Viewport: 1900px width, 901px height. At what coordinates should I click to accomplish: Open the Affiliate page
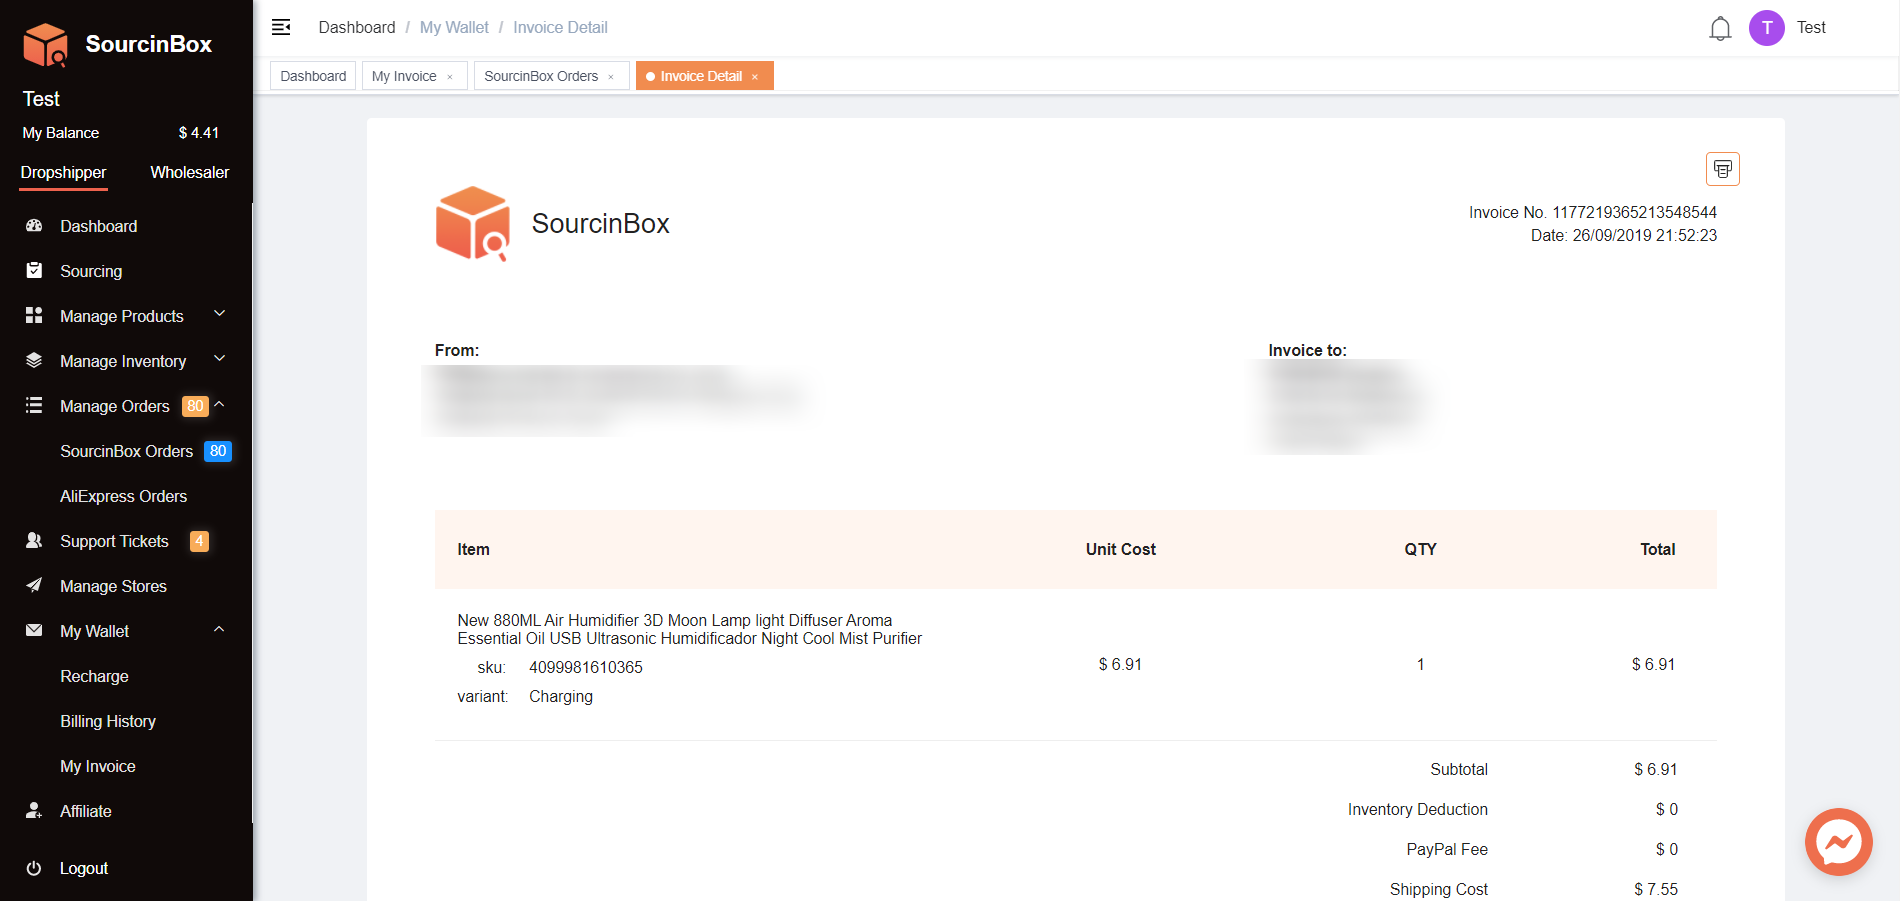86,811
